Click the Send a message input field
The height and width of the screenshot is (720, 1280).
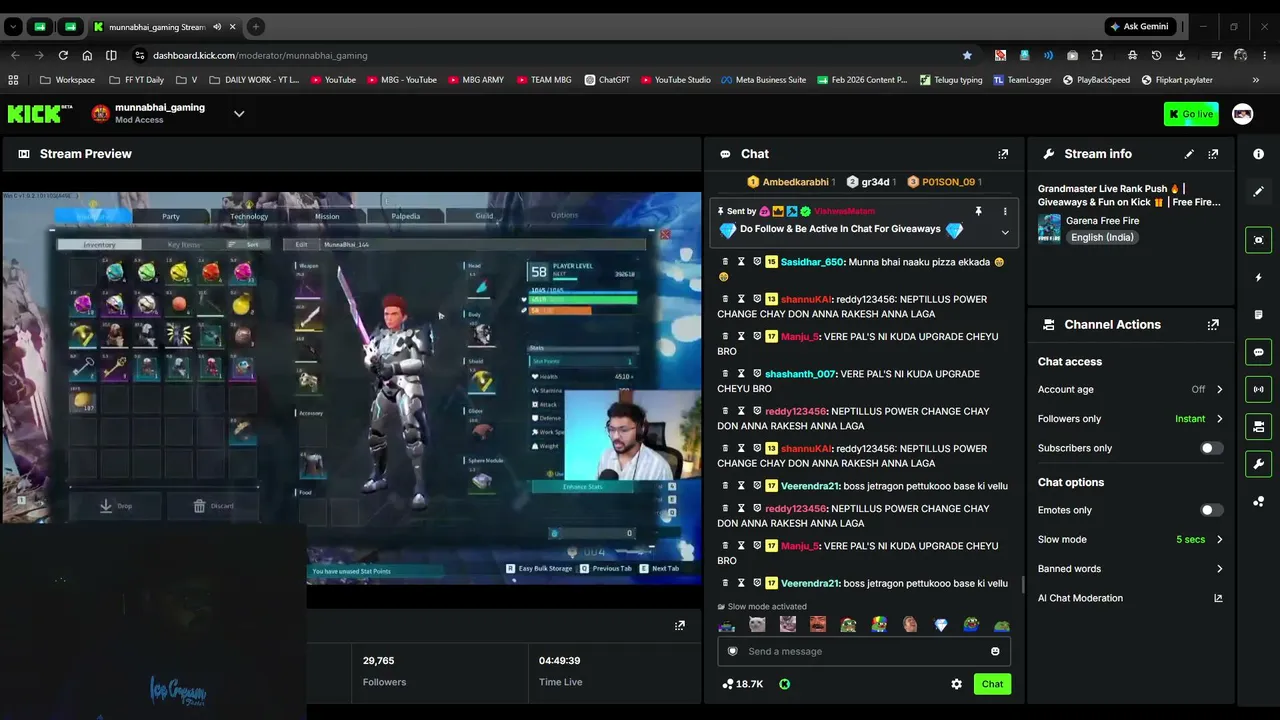864,651
